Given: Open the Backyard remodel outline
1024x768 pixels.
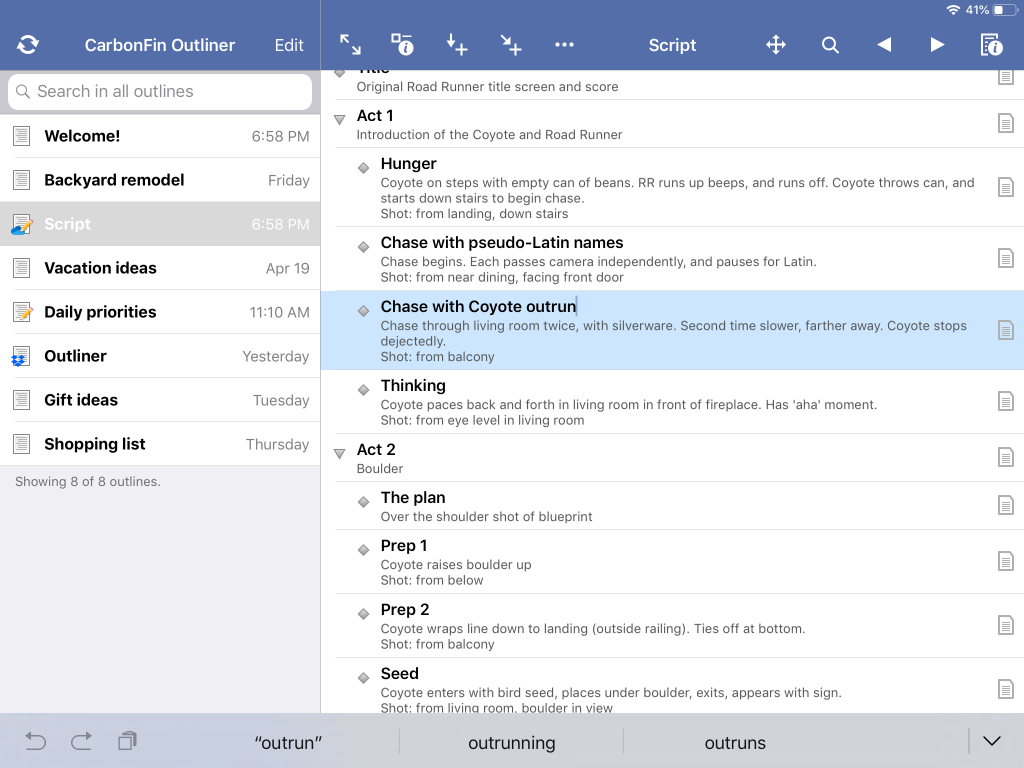Looking at the screenshot, I should click(160, 180).
